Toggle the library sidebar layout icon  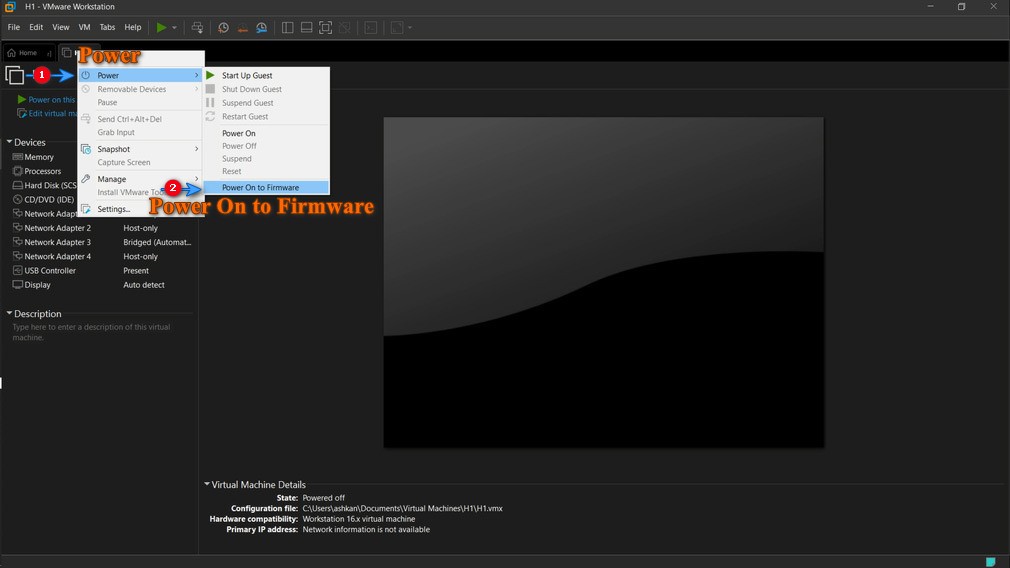[x=287, y=28]
